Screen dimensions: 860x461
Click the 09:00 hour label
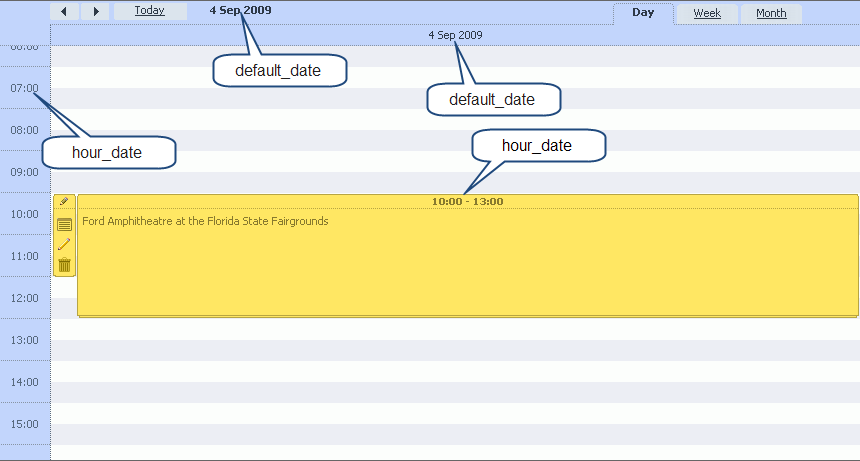click(x=25, y=172)
